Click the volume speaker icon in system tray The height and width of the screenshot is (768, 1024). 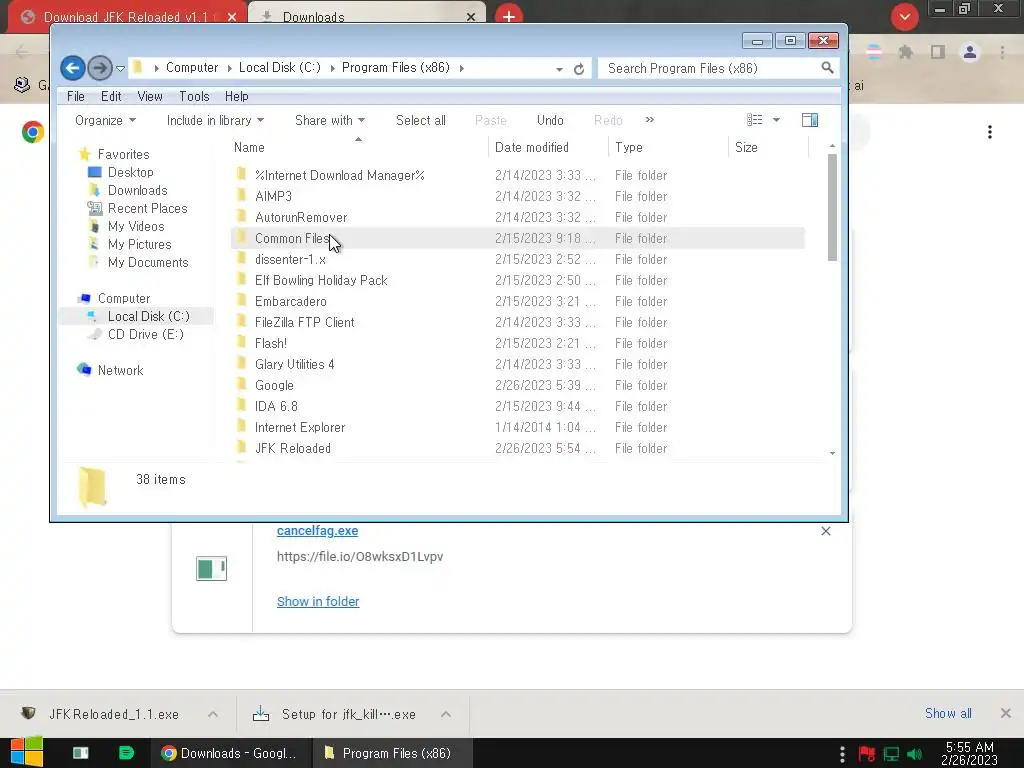pos(914,754)
